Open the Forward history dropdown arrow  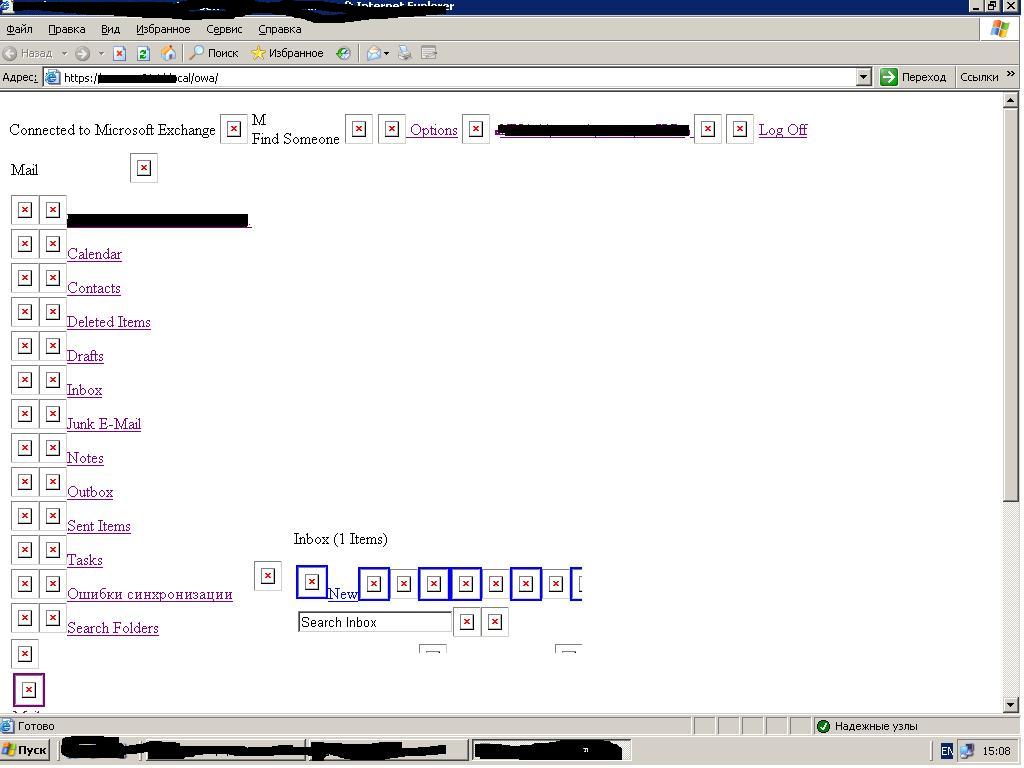tap(101, 54)
